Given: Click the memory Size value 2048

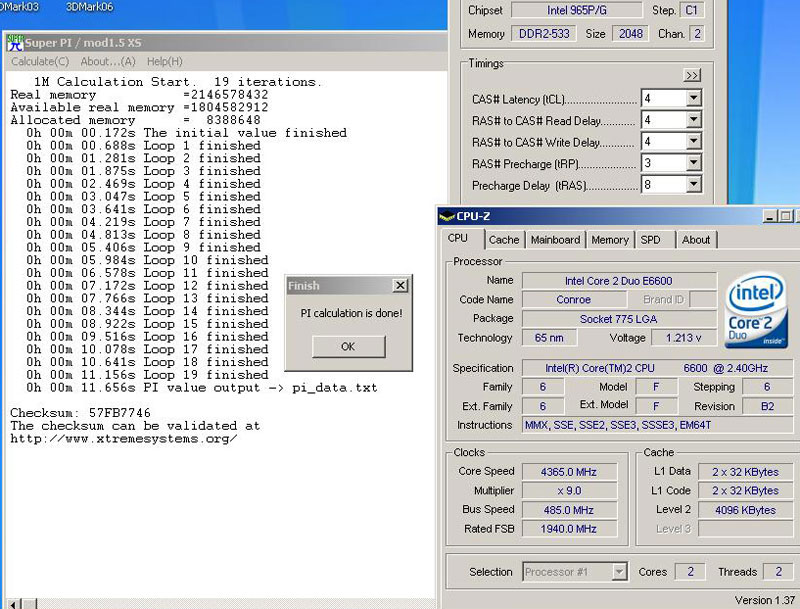Looking at the screenshot, I should pyautogui.click(x=631, y=34).
